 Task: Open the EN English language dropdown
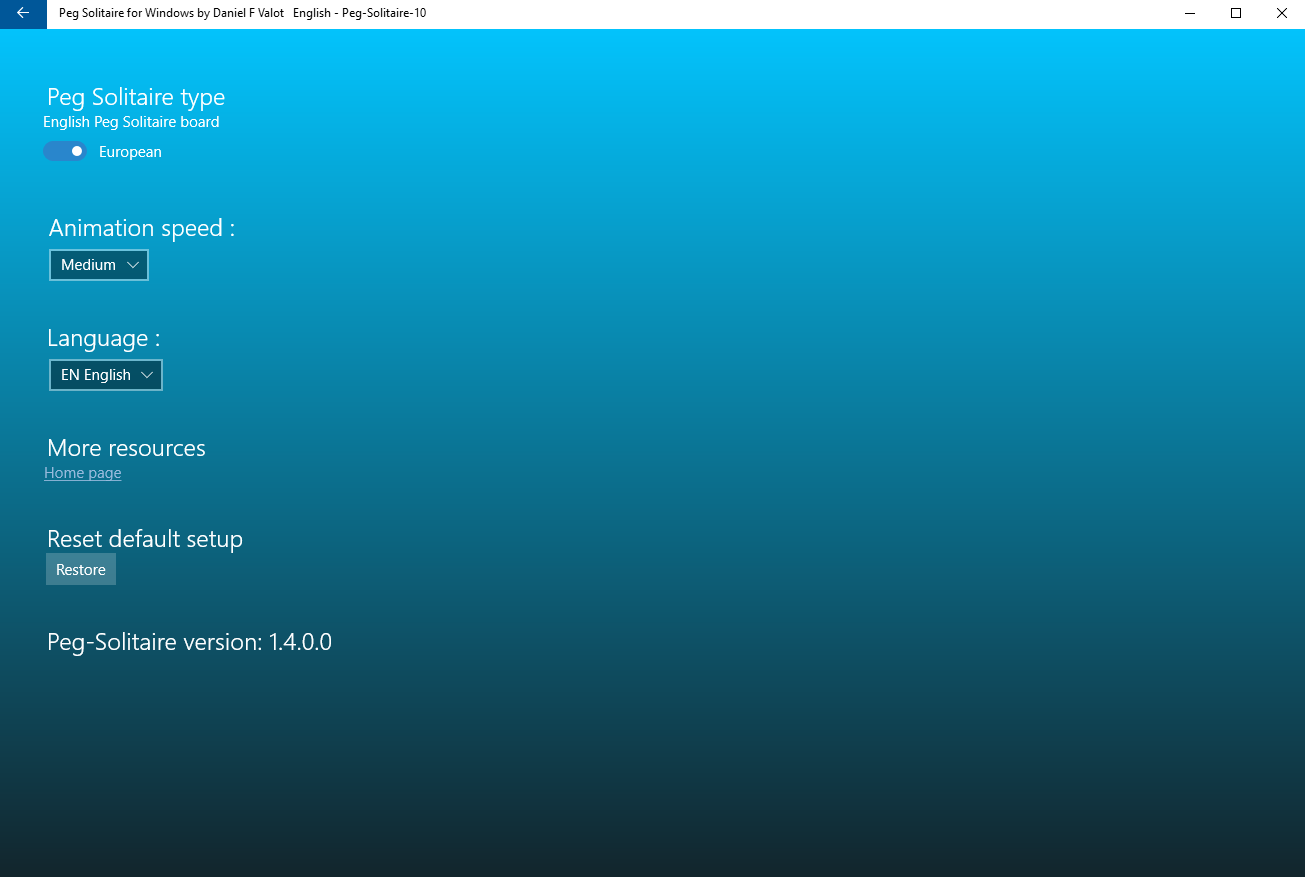[106, 375]
